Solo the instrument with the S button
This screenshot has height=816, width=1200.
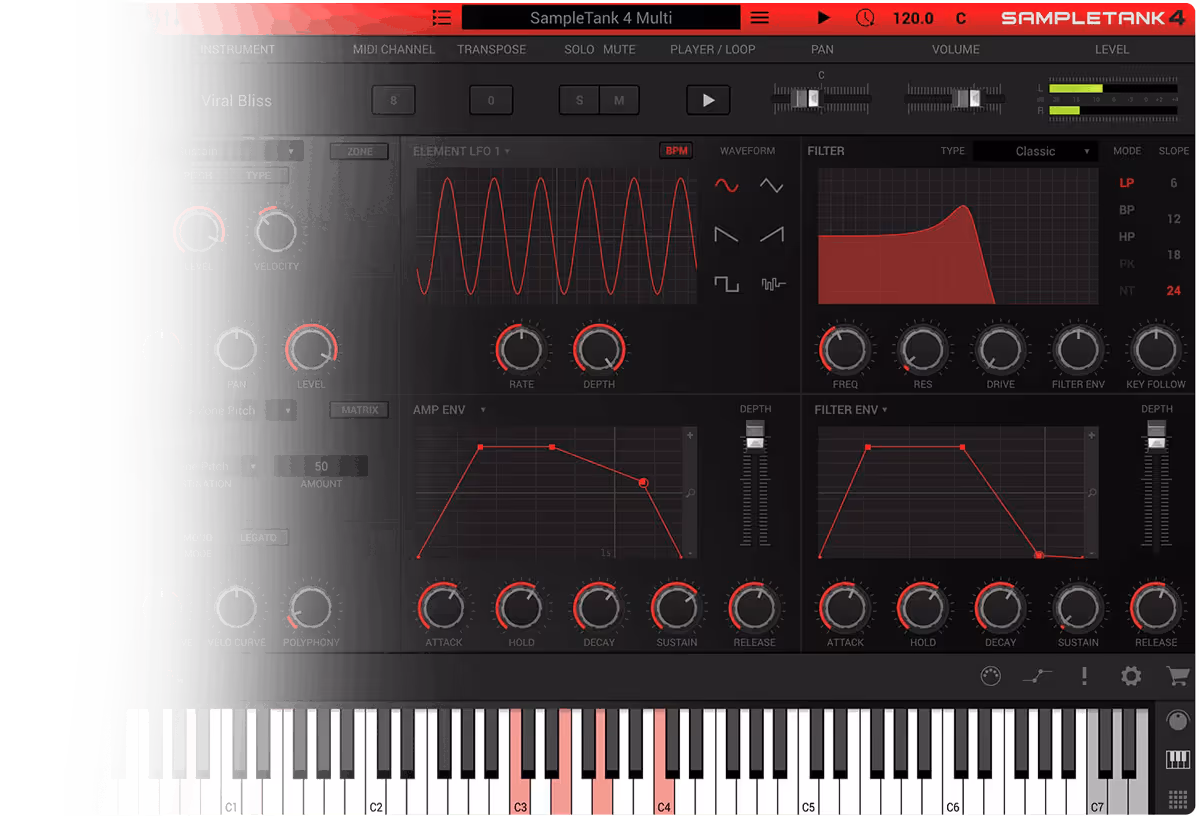(579, 100)
